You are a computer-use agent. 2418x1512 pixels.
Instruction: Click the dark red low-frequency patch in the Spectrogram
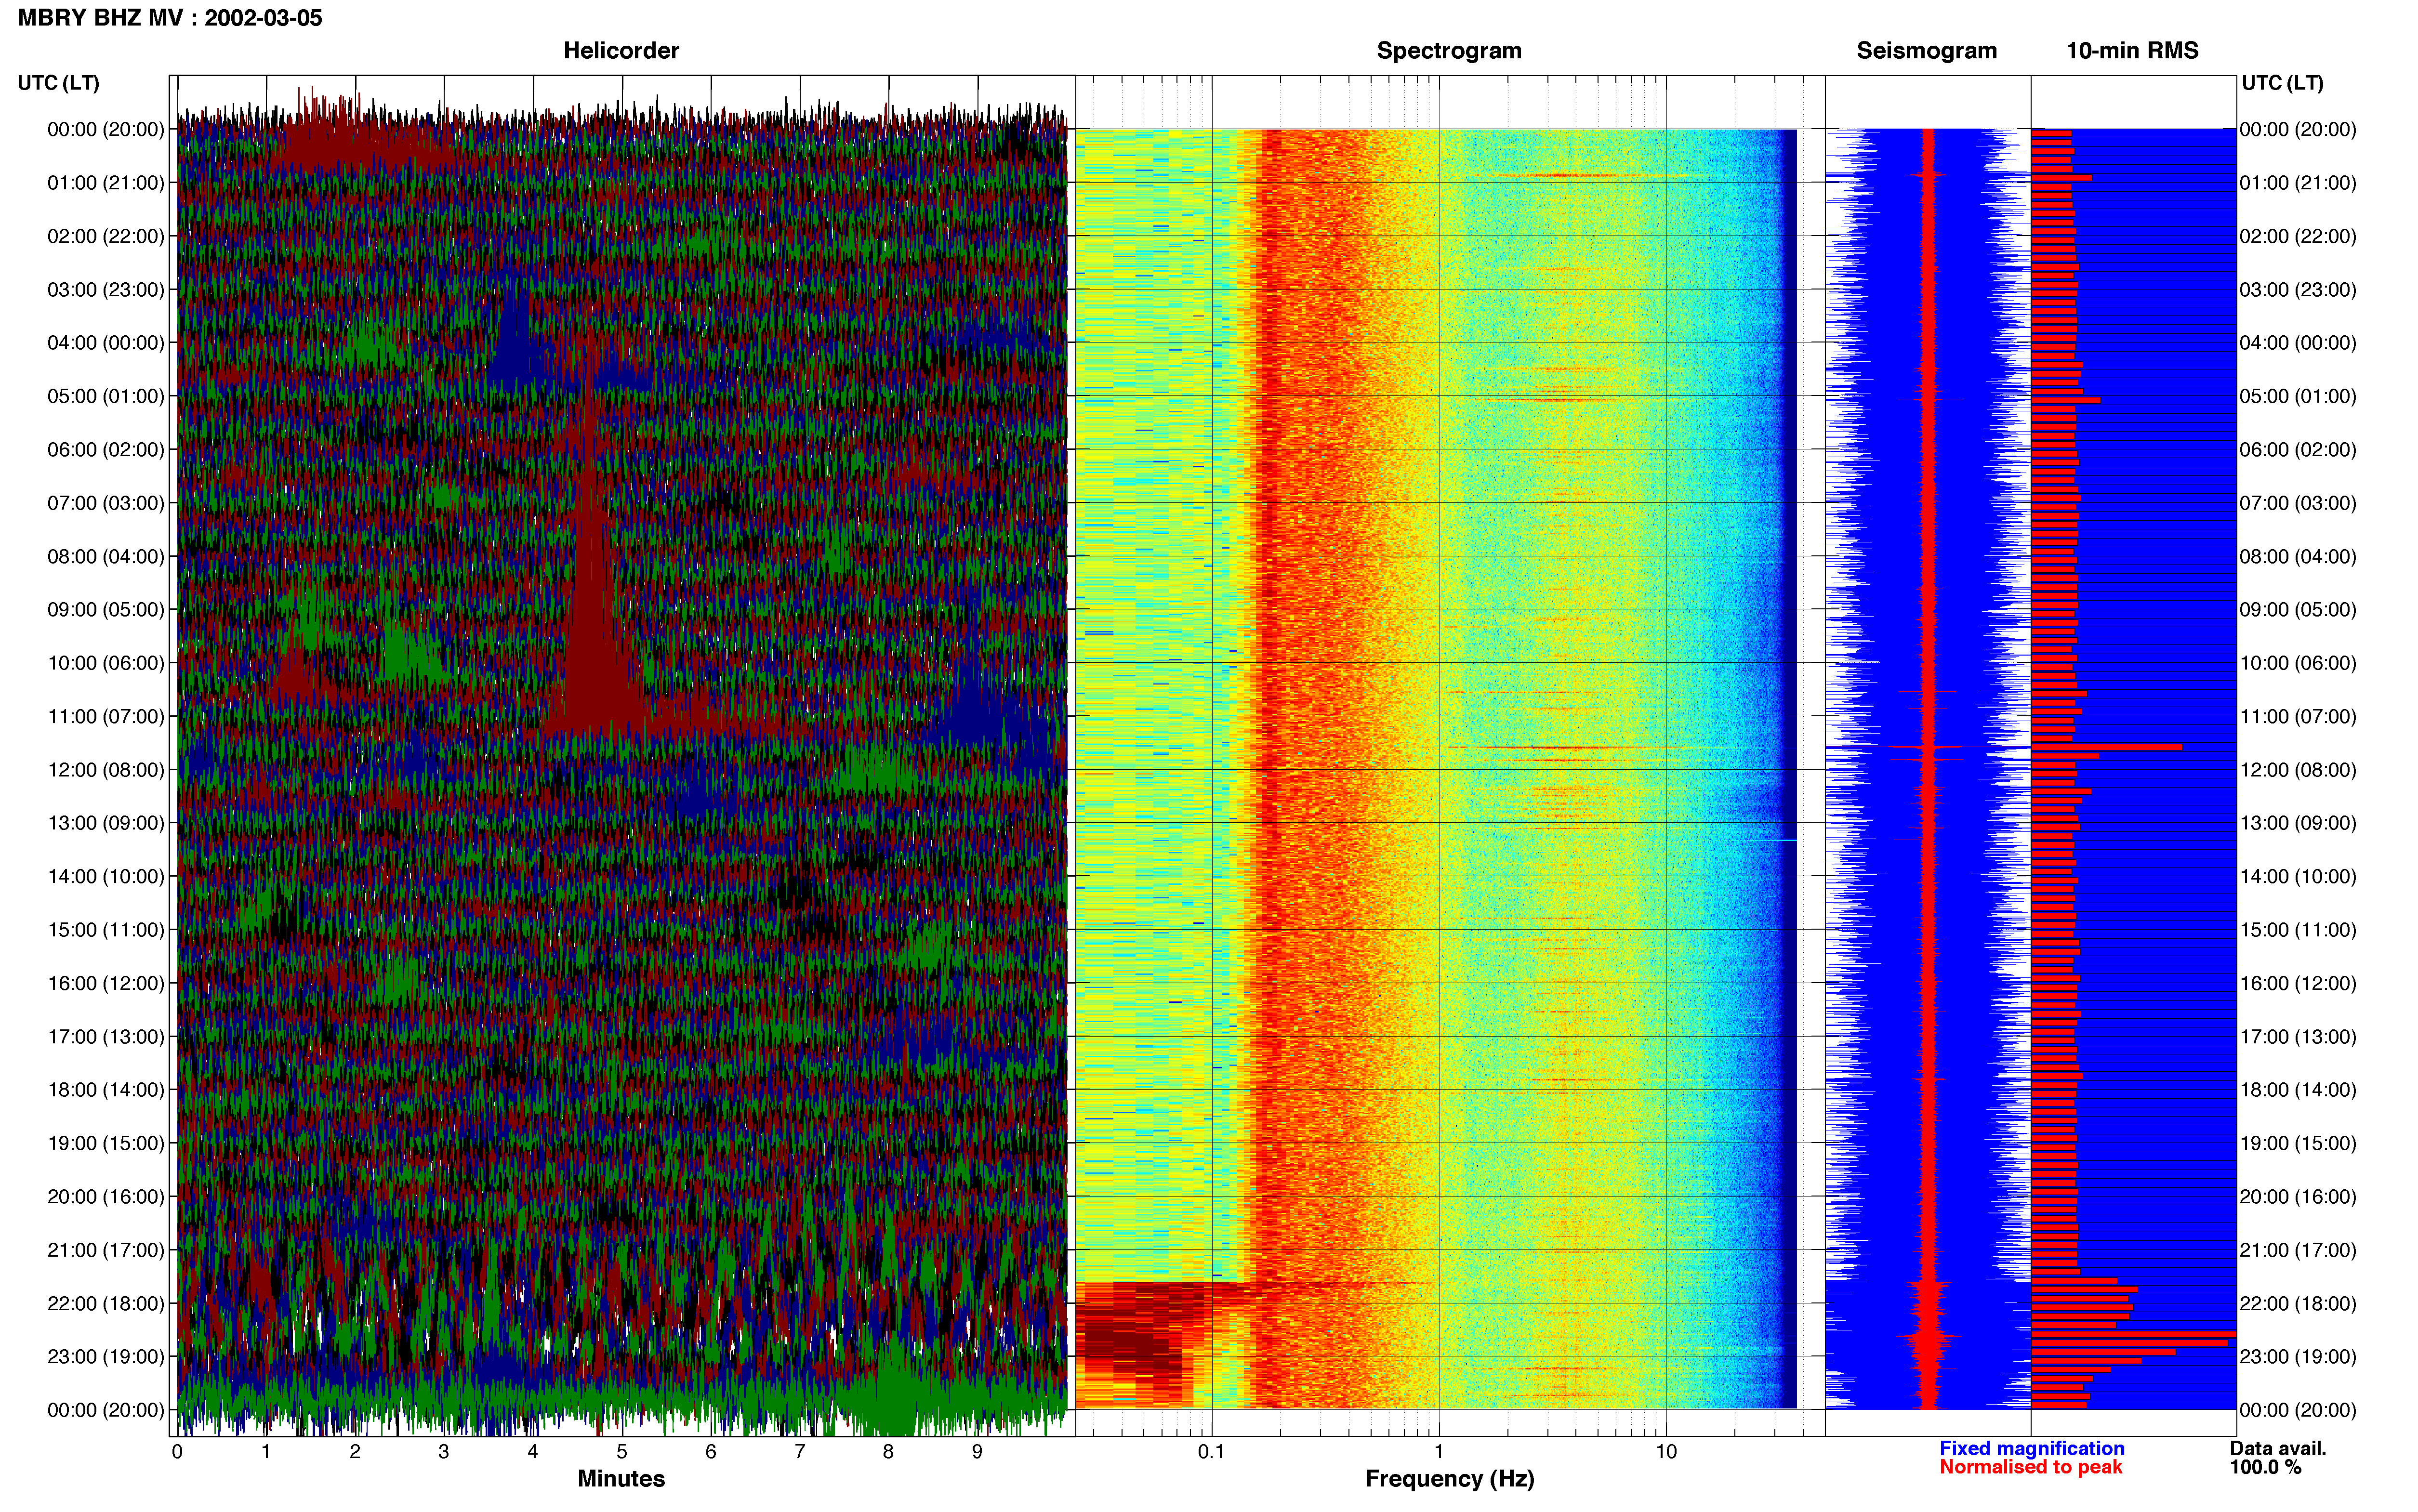(x=1145, y=1344)
